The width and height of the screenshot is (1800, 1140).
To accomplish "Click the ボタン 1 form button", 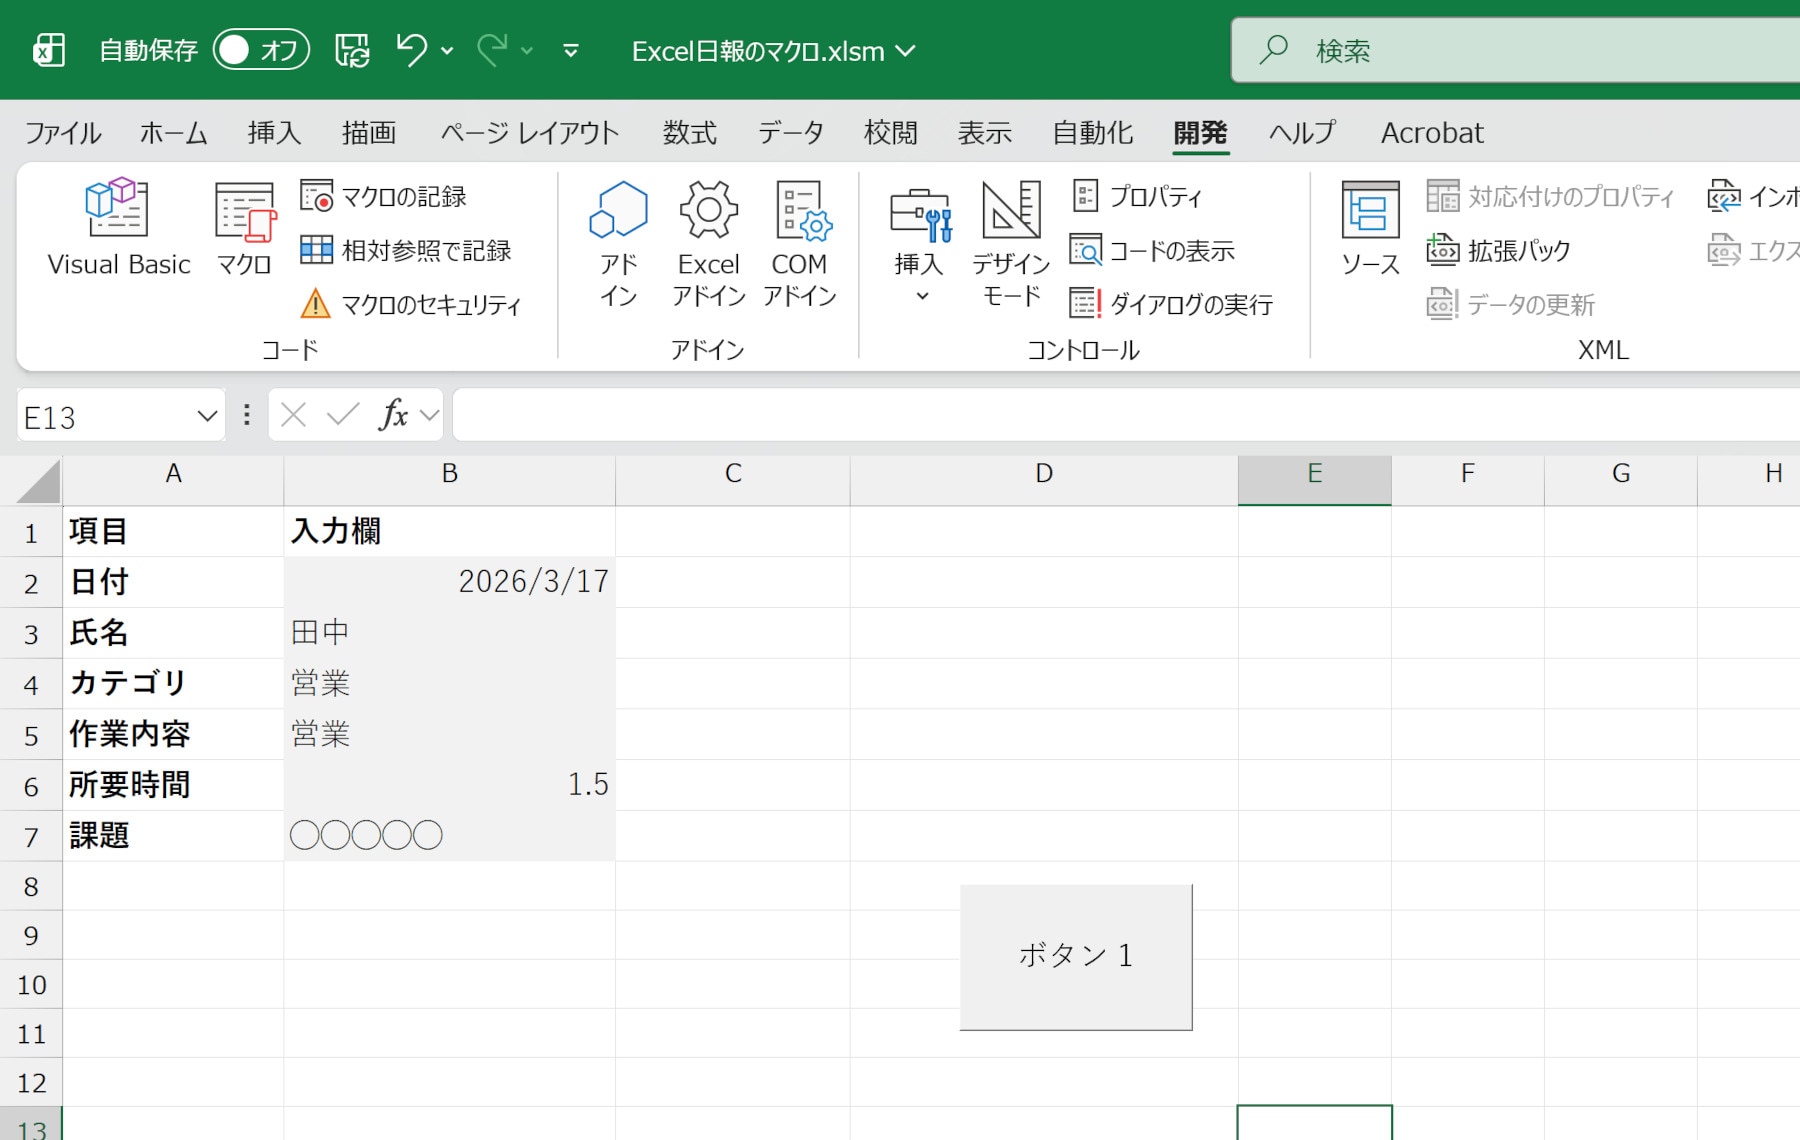I will [x=1076, y=957].
